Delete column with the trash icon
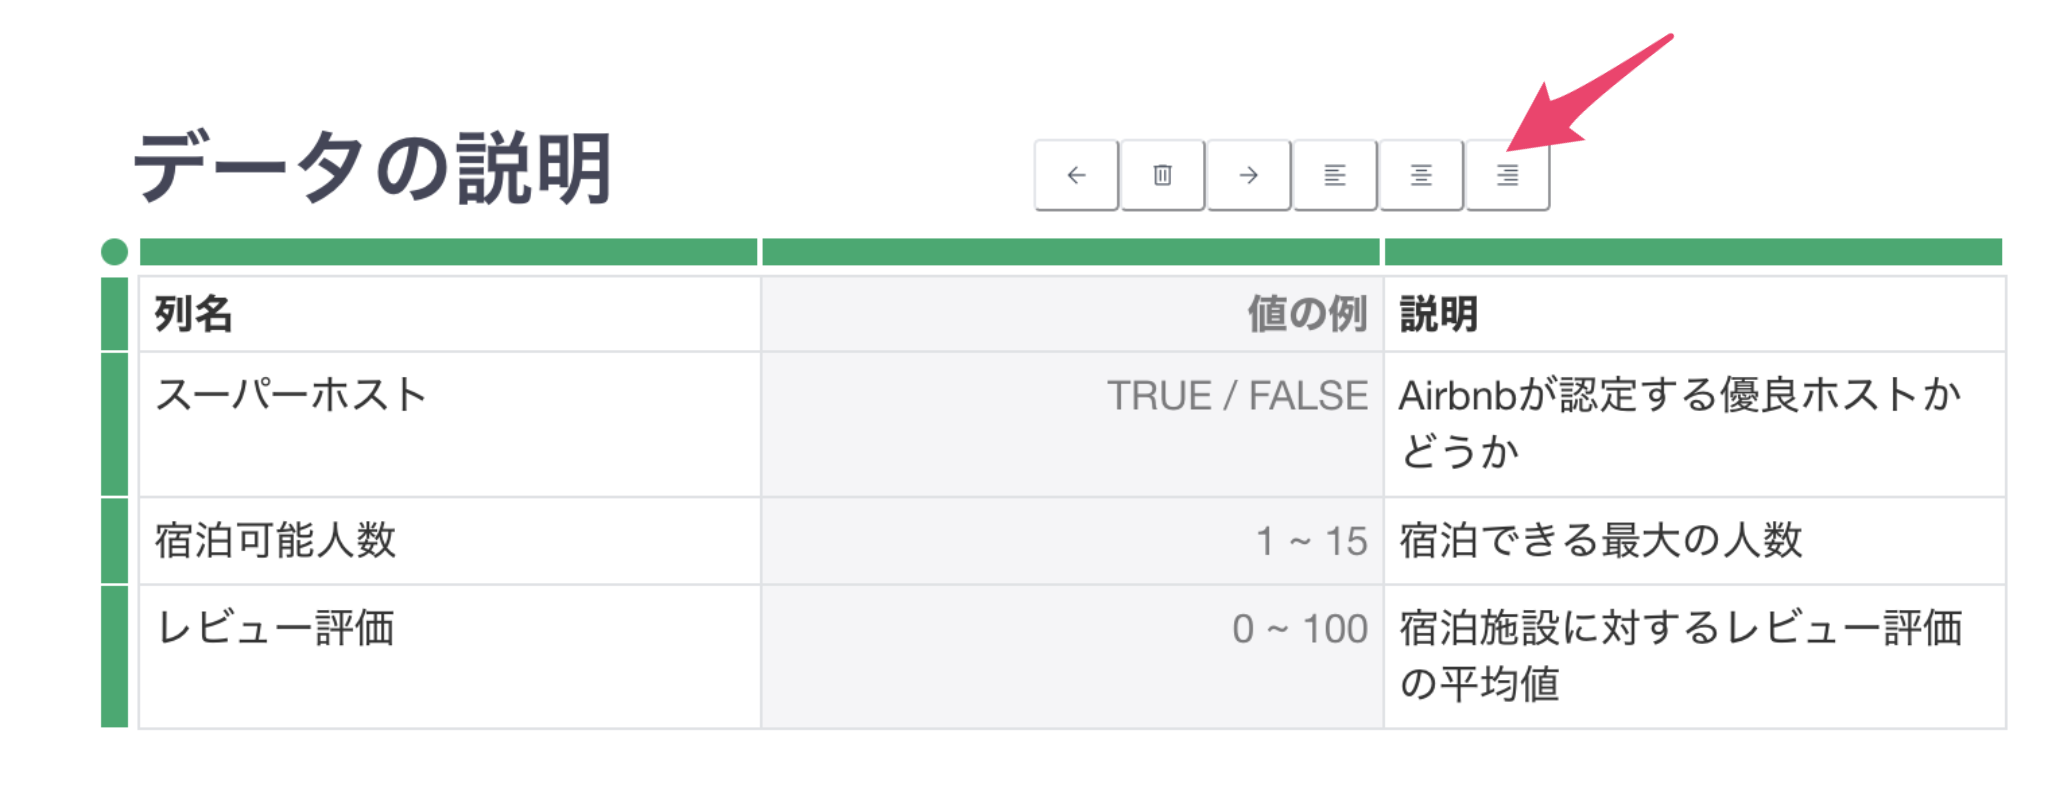Viewport: 2070px width, 788px height. tap(1162, 175)
